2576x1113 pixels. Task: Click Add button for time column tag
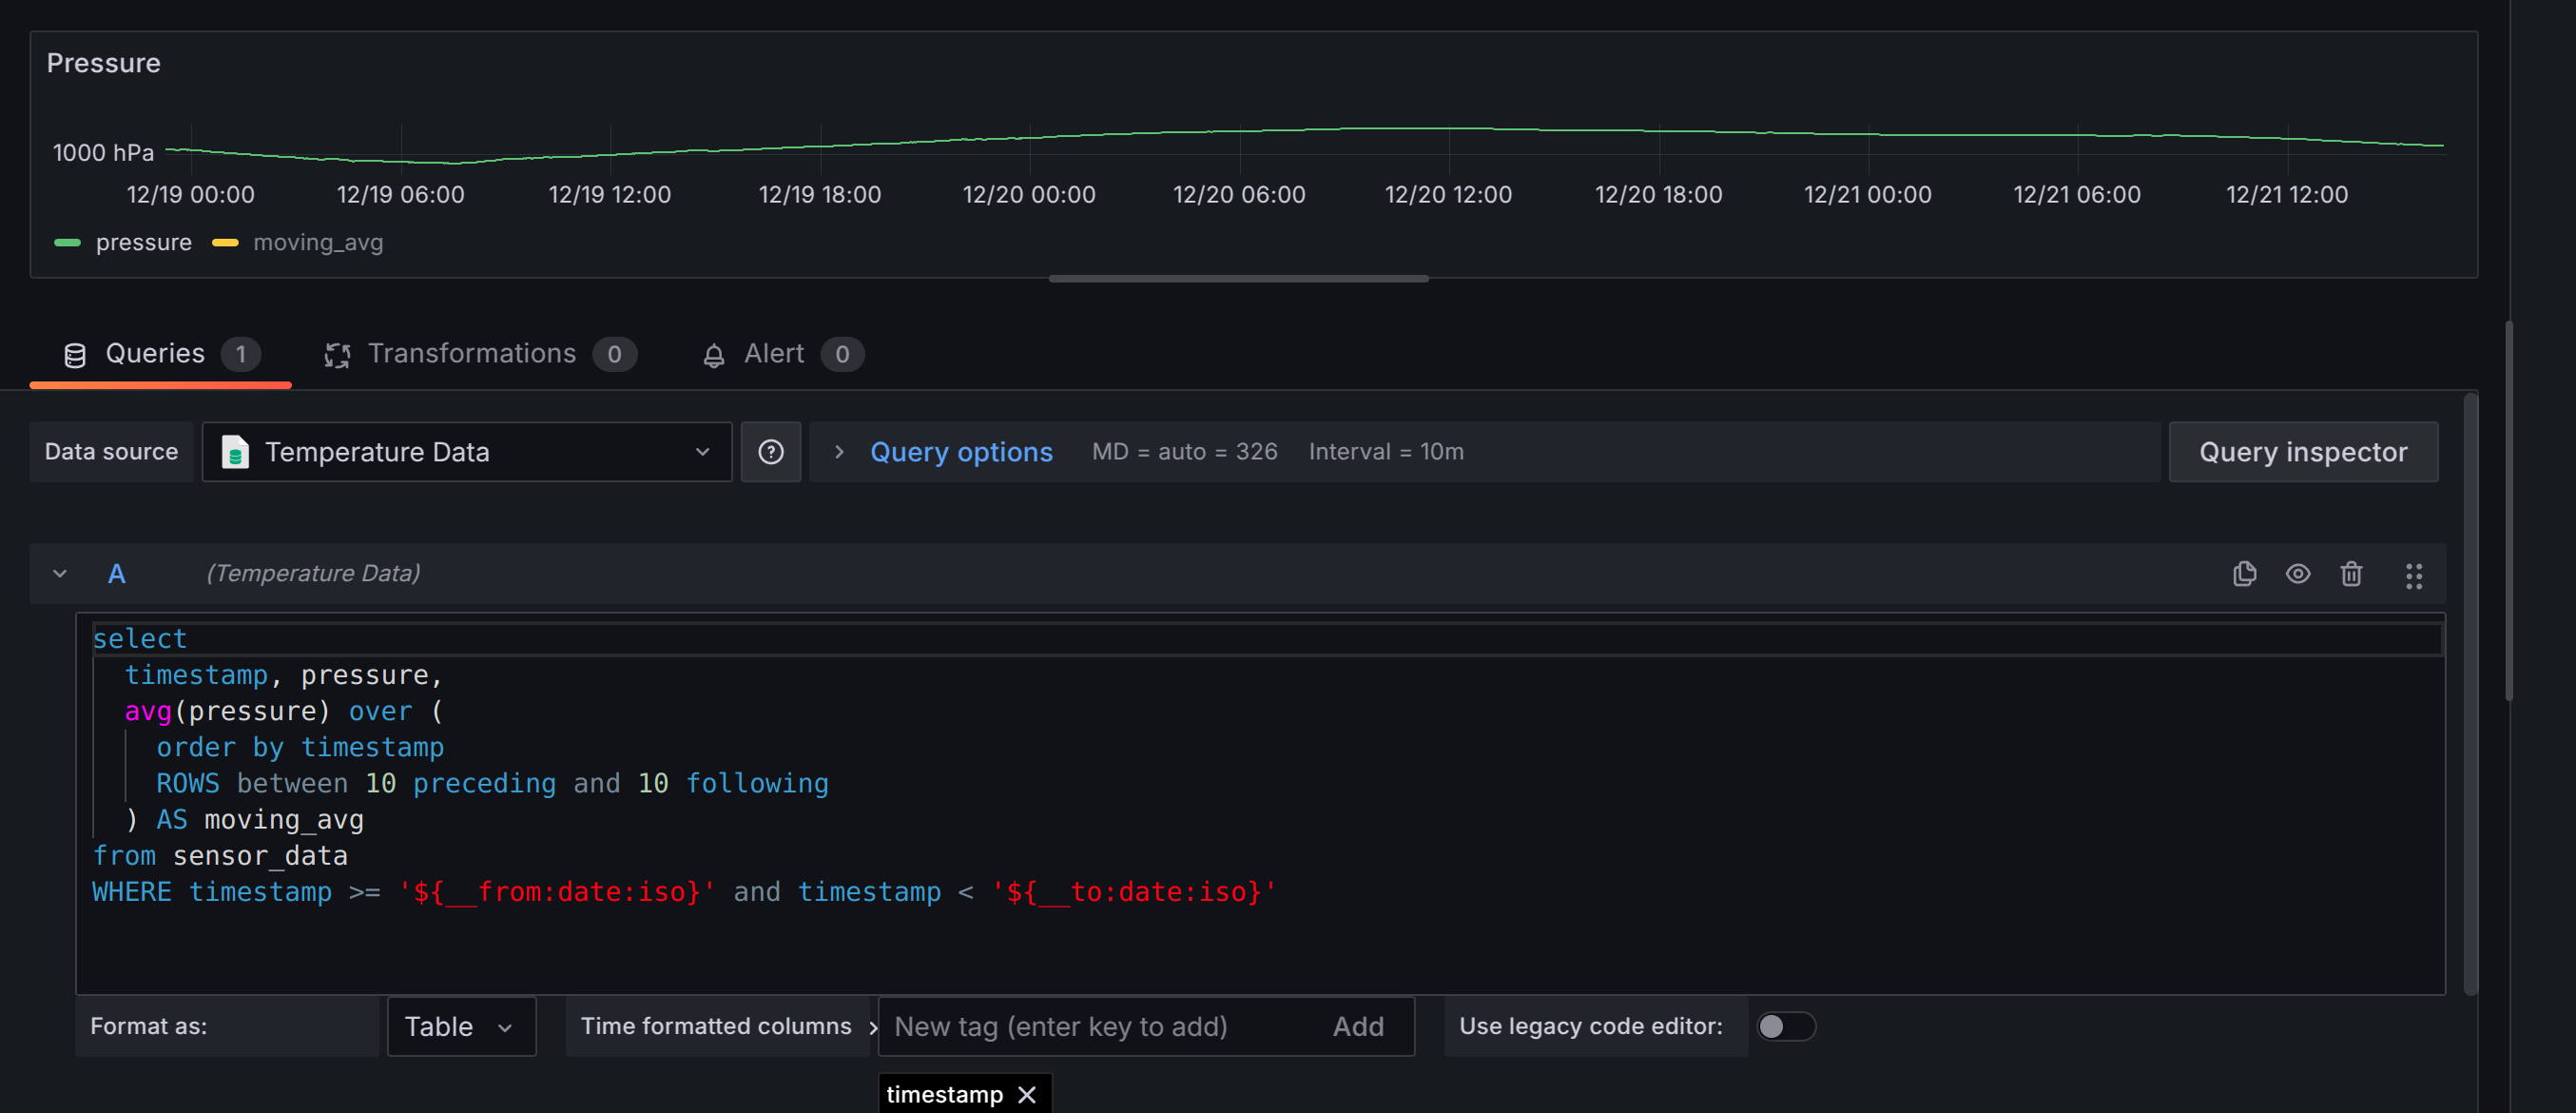1357,1026
